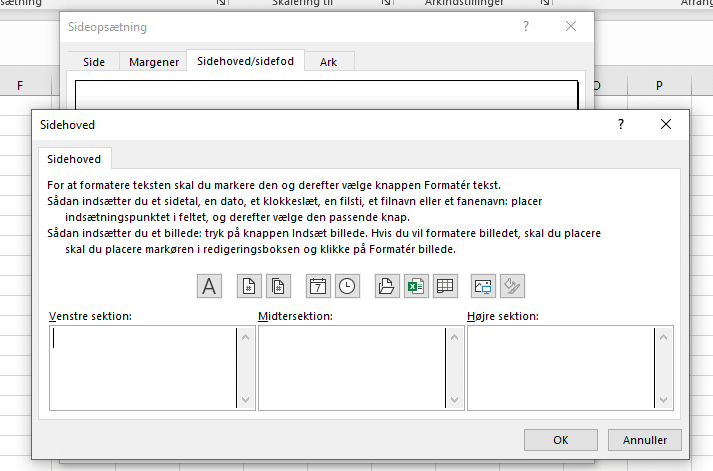Click inside the Venstre sektion text box
This screenshot has width=713, height=471.
[x=142, y=366]
